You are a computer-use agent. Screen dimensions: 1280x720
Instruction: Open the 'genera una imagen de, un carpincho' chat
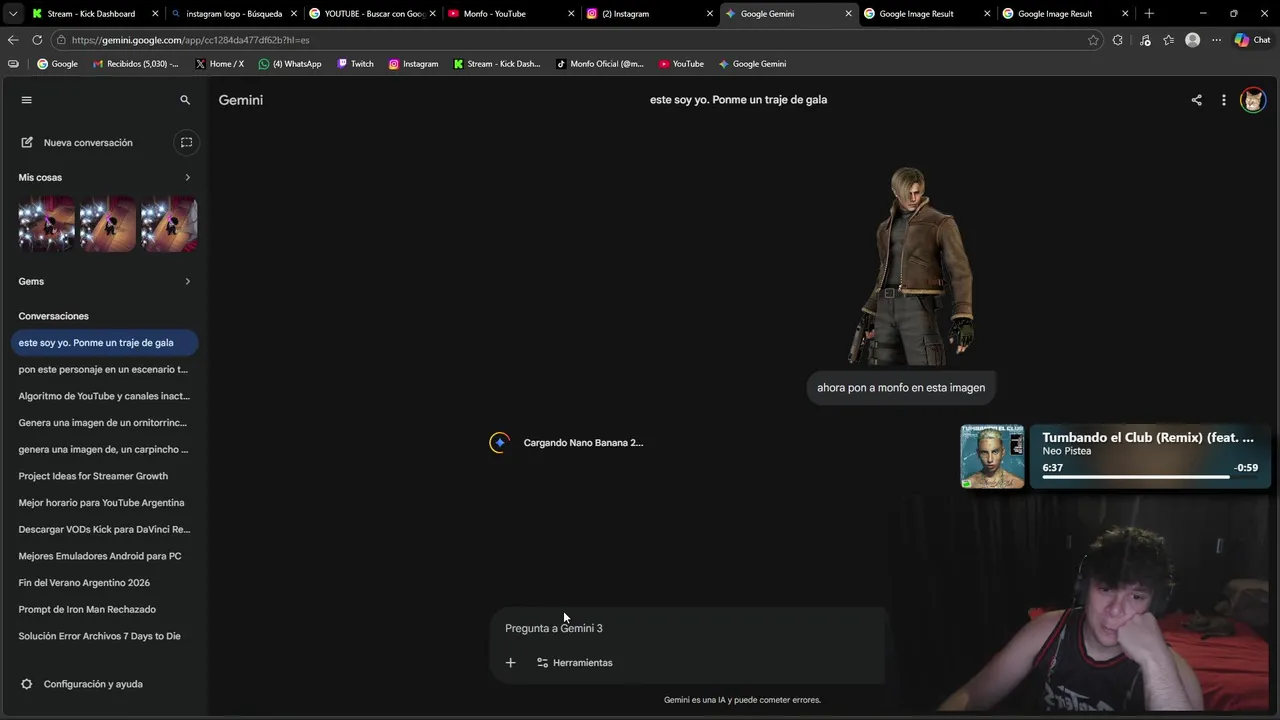click(x=105, y=450)
